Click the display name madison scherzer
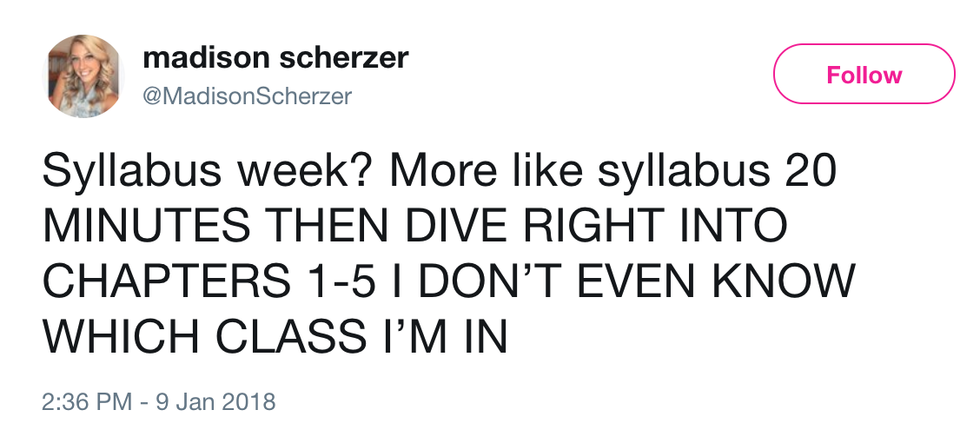 [x=275, y=58]
